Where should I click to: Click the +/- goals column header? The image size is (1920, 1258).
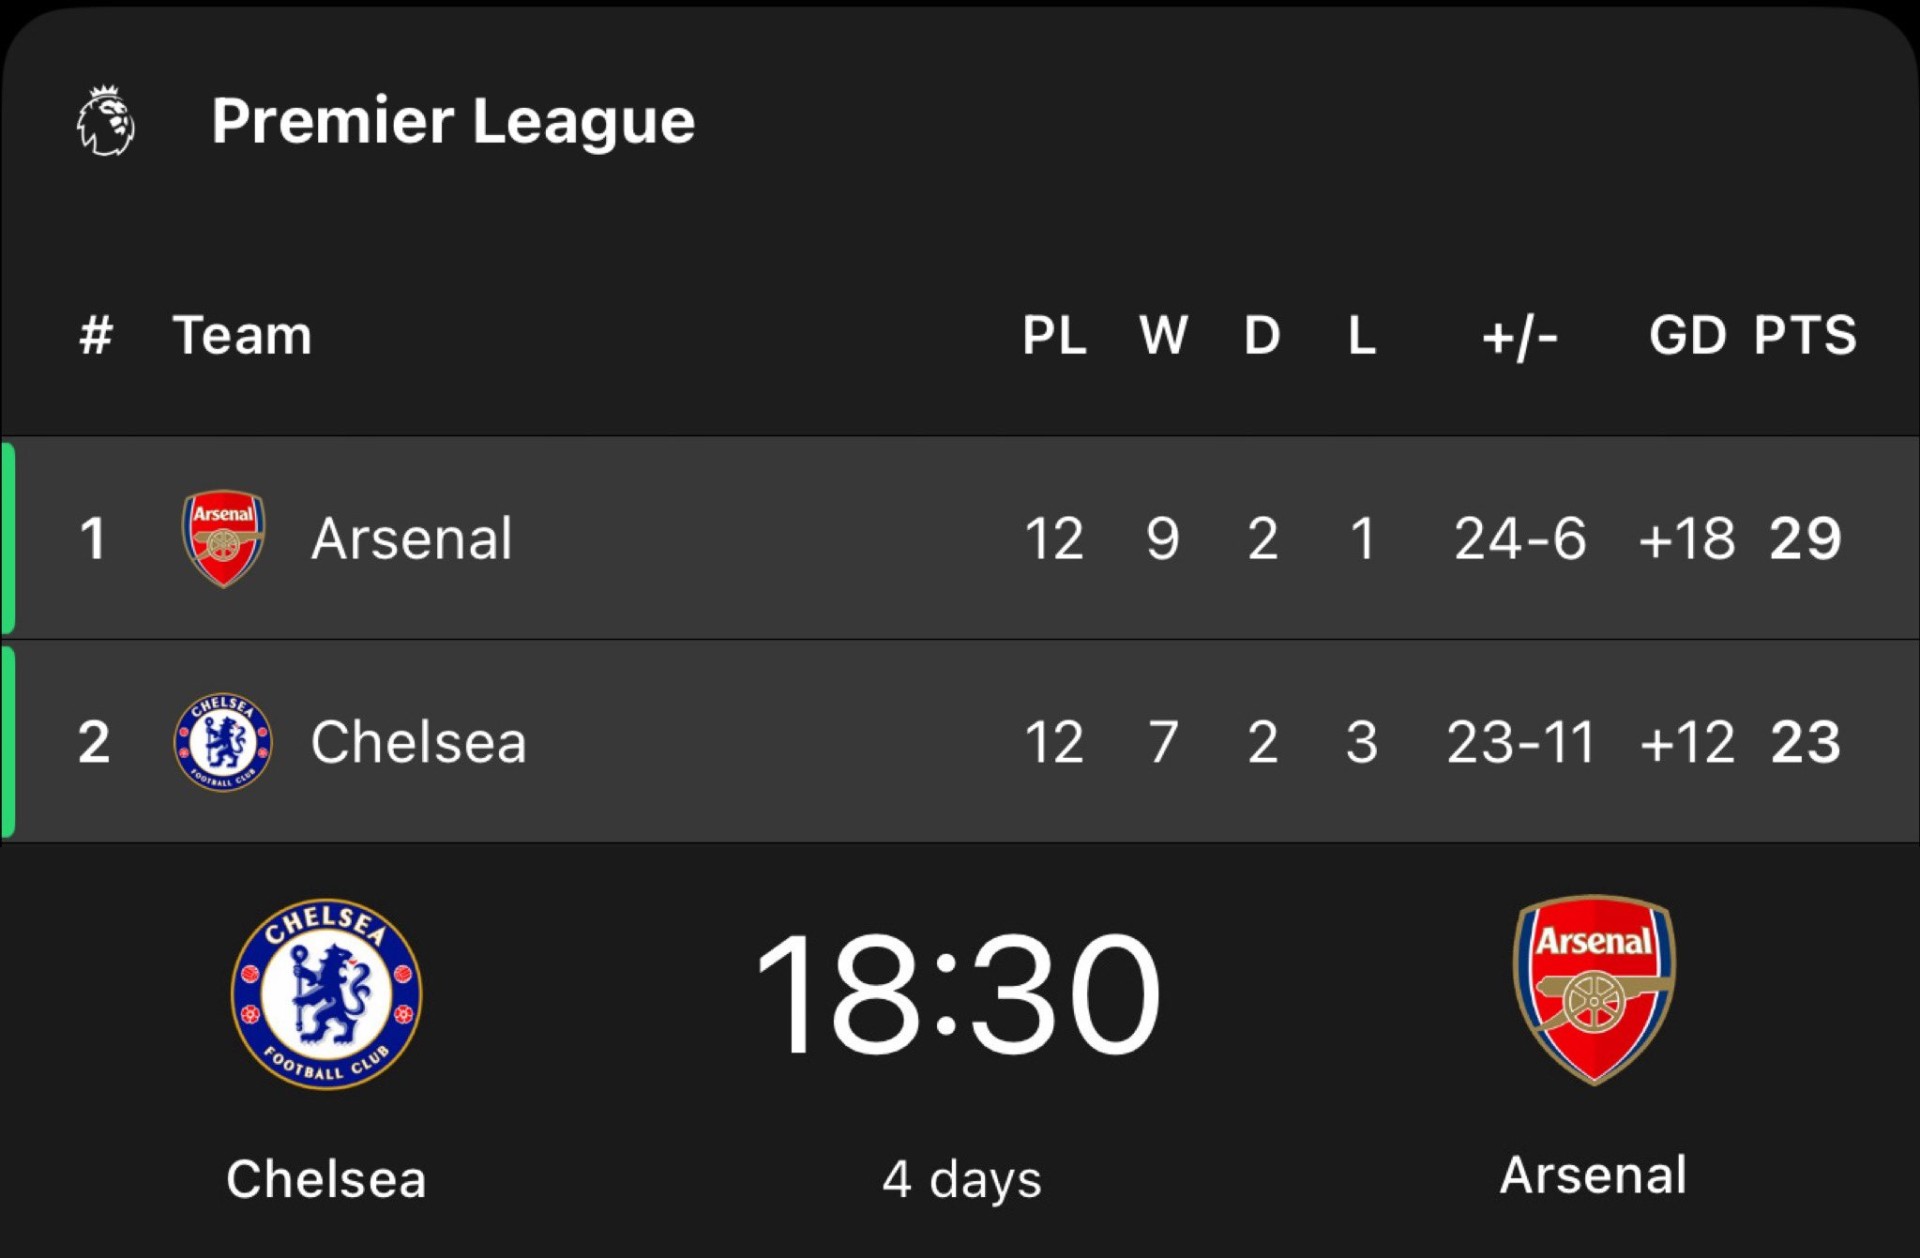coord(1519,337)
